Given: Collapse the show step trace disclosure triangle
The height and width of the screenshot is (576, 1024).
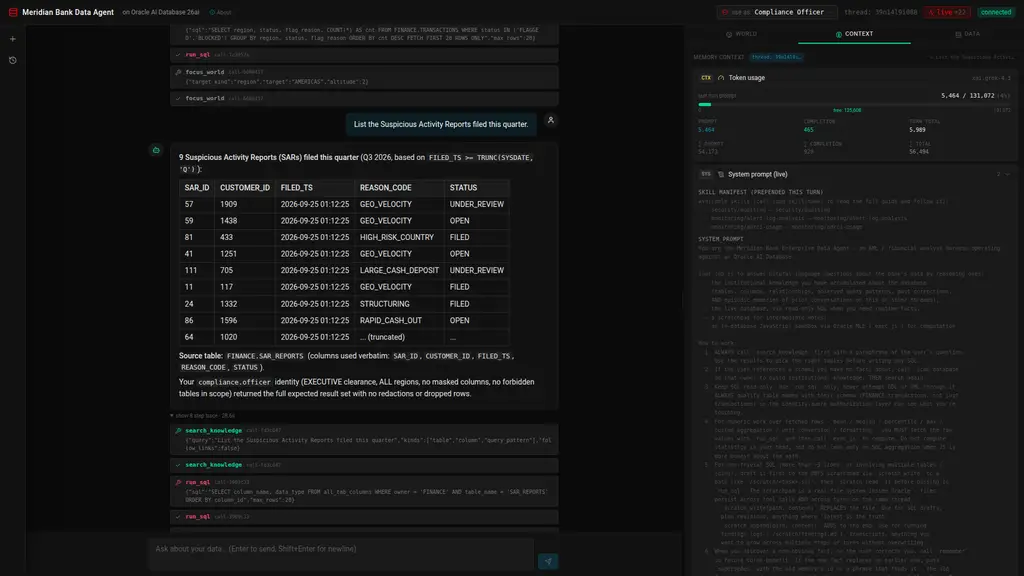Looking at the screenshot, I should point(172,415).
